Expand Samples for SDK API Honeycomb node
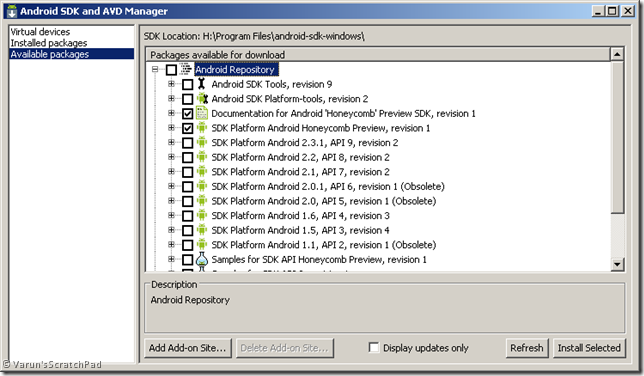The height and width of the screenshot is (376, 644). coord(171,259)
